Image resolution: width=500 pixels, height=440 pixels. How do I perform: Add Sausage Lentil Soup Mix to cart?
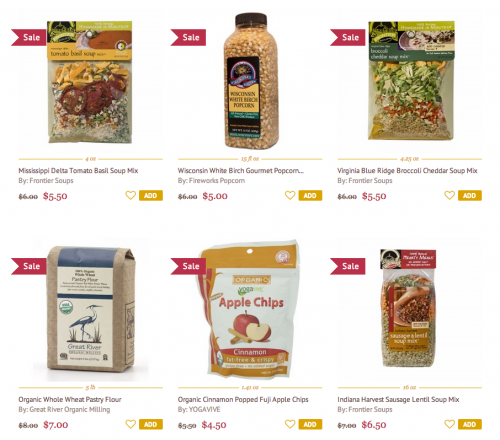(470, 424)
